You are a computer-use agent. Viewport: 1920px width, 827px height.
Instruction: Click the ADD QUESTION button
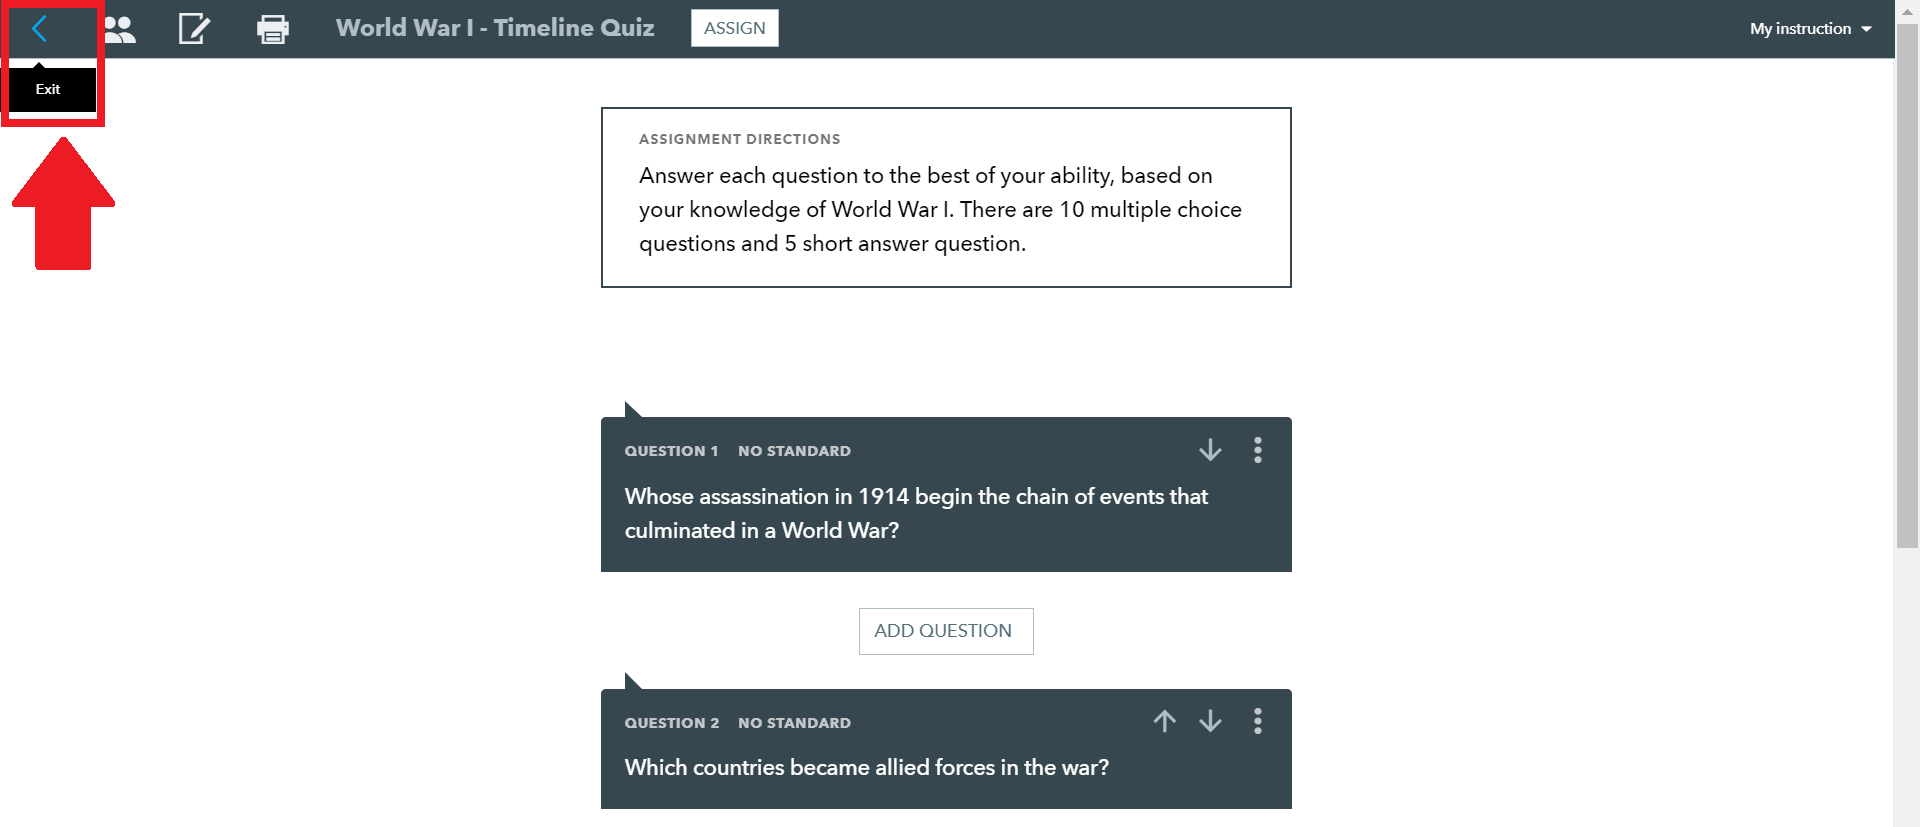click(x=946, y=631)
